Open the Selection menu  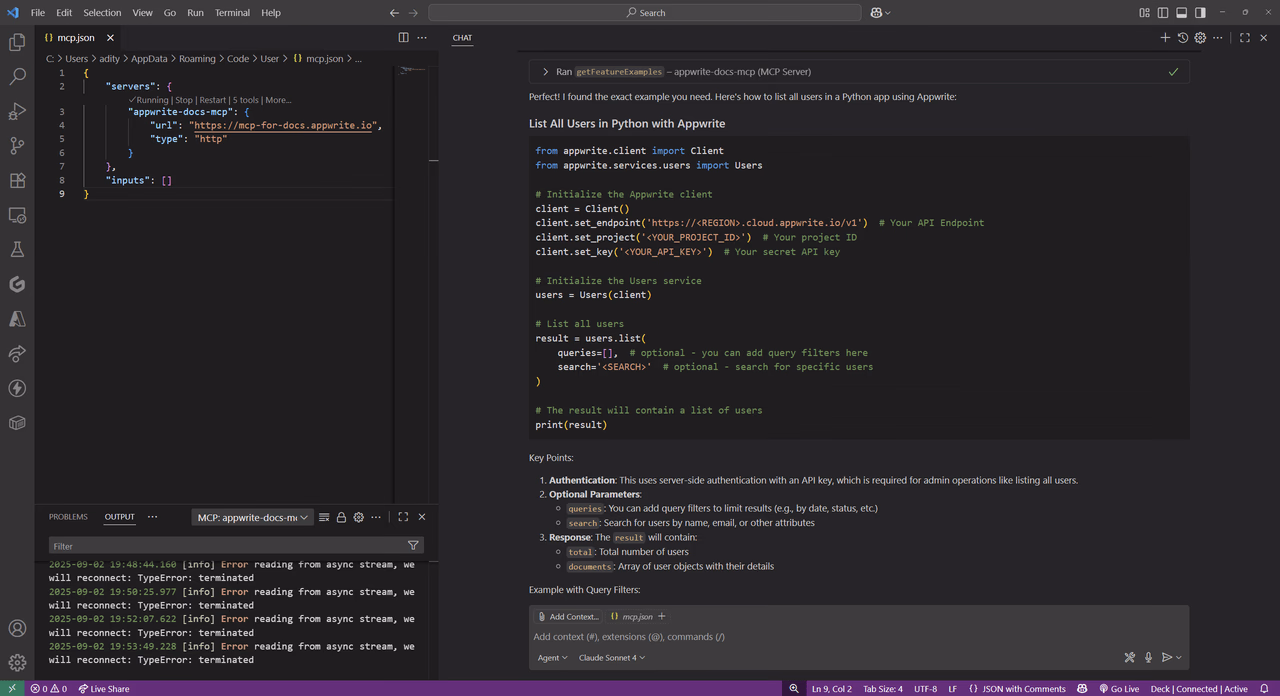tap(102, 13)
